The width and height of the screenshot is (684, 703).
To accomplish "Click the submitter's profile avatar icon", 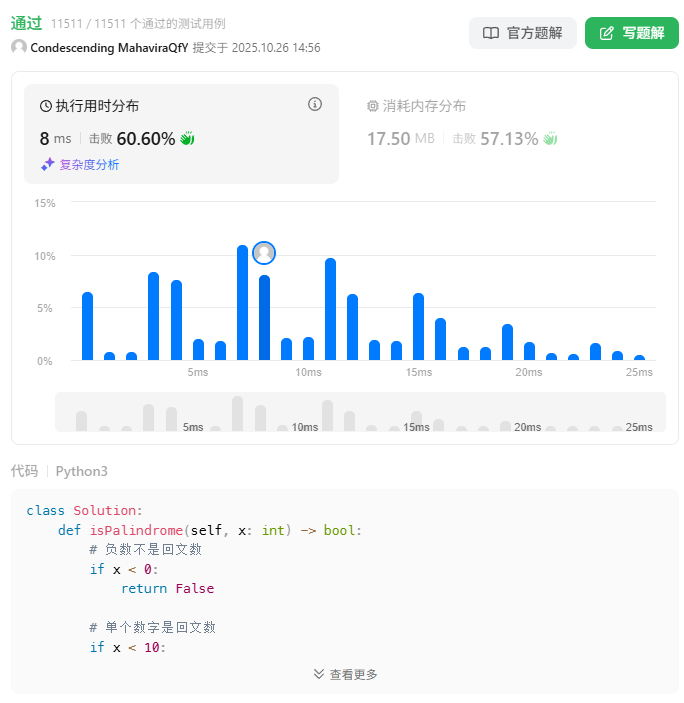I will pyautogui.click(x=19, y=47).
